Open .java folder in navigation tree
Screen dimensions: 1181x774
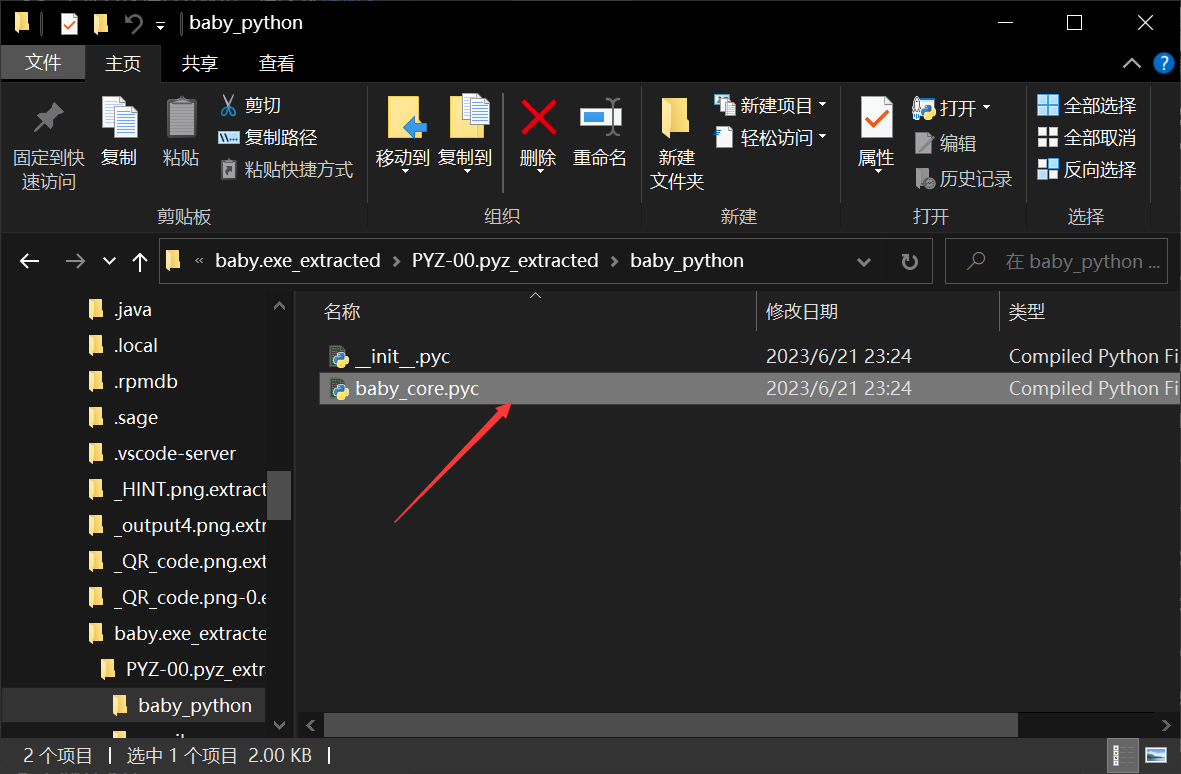pyautogui.click(x=133, y=309)
